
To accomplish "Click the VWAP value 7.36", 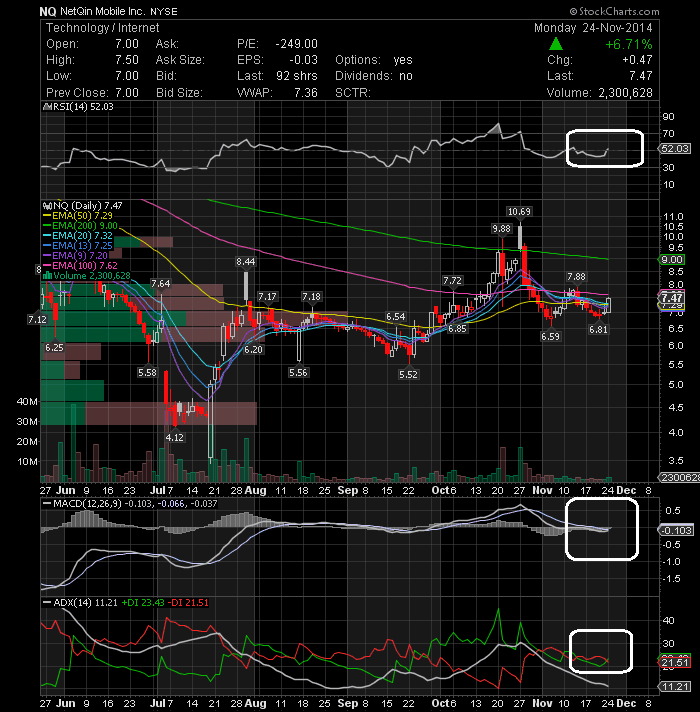I will [306, 93].
